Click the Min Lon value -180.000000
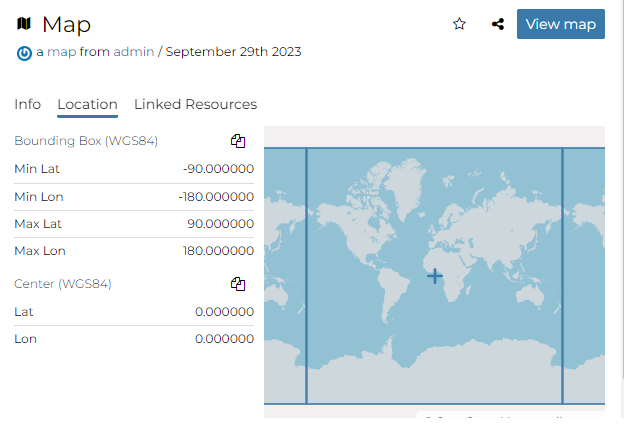This screenshot has height=428, width=624. pyautogui.click(x=216, y=197)
